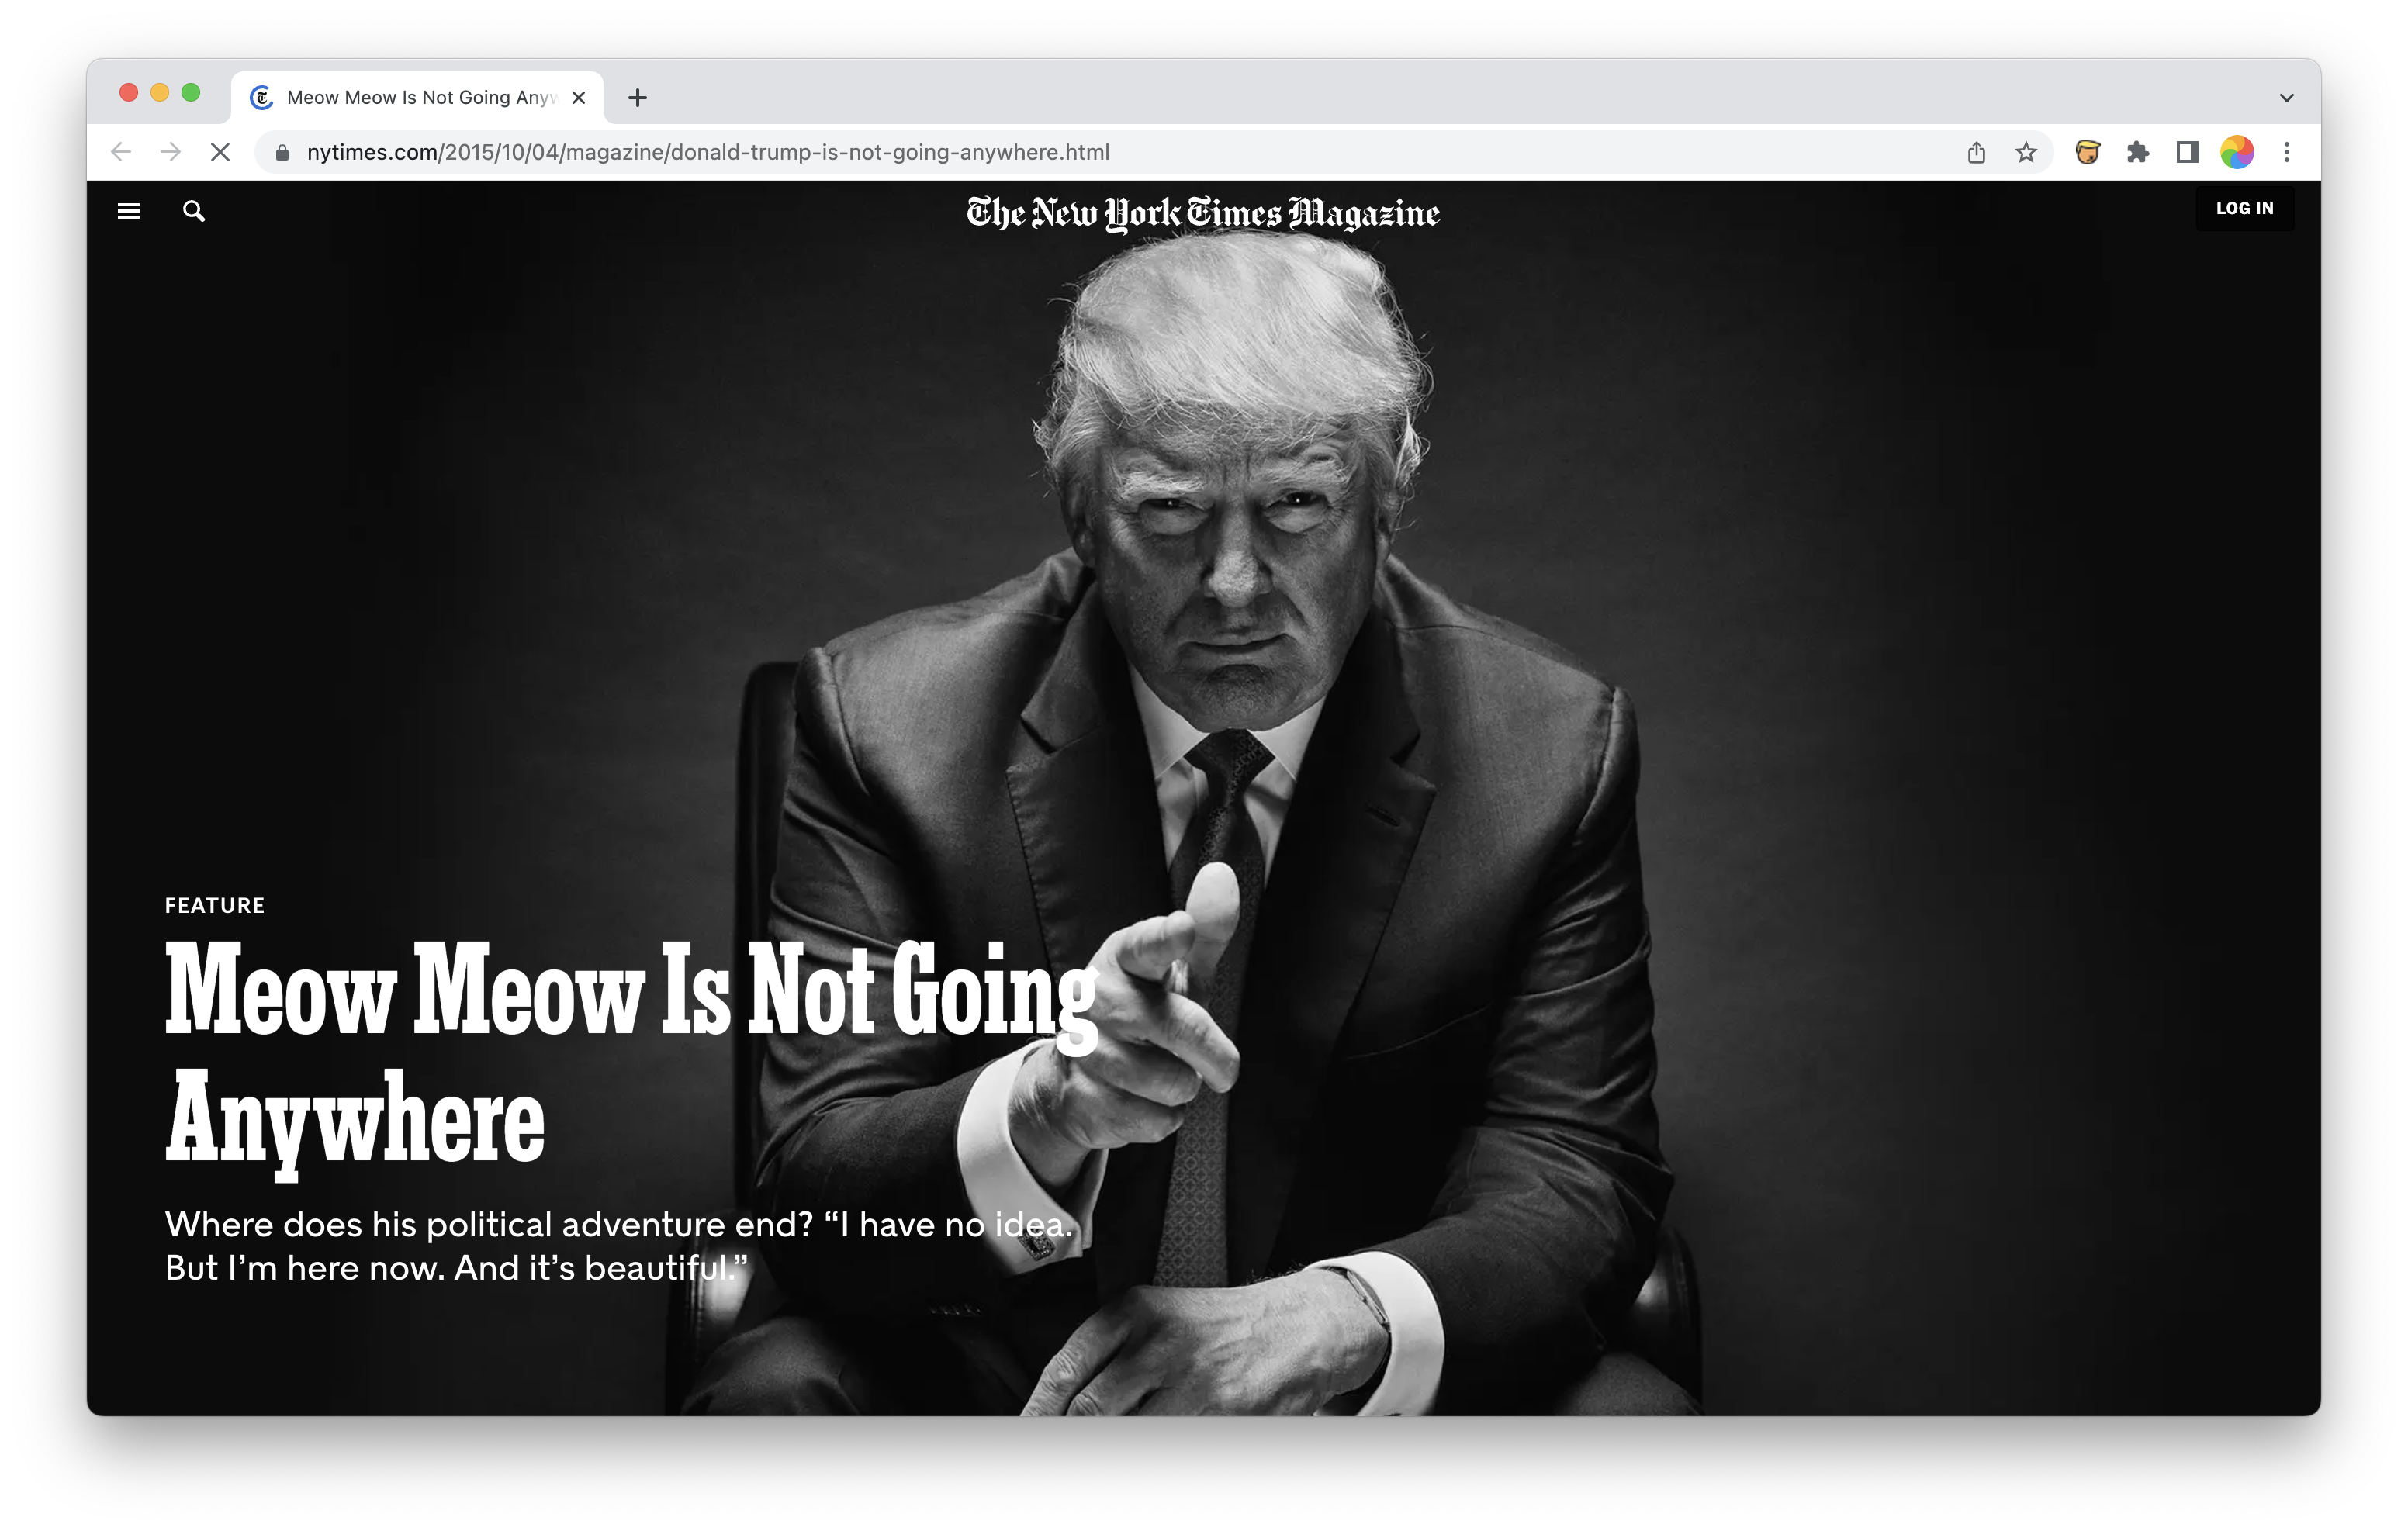Open the colorful profile avatar
The width and height of the screenshot is (2408, 1531).
[2237, 152]
